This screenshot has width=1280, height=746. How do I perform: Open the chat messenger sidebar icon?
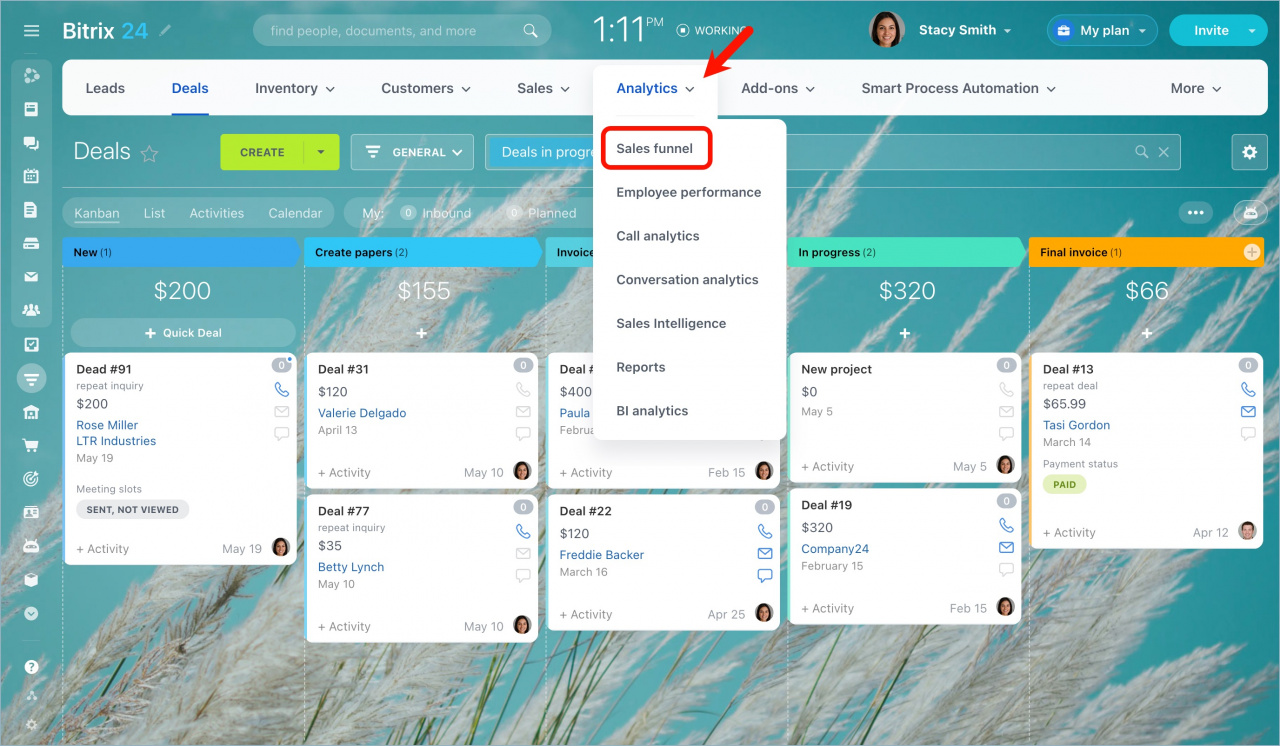[31, 143]
